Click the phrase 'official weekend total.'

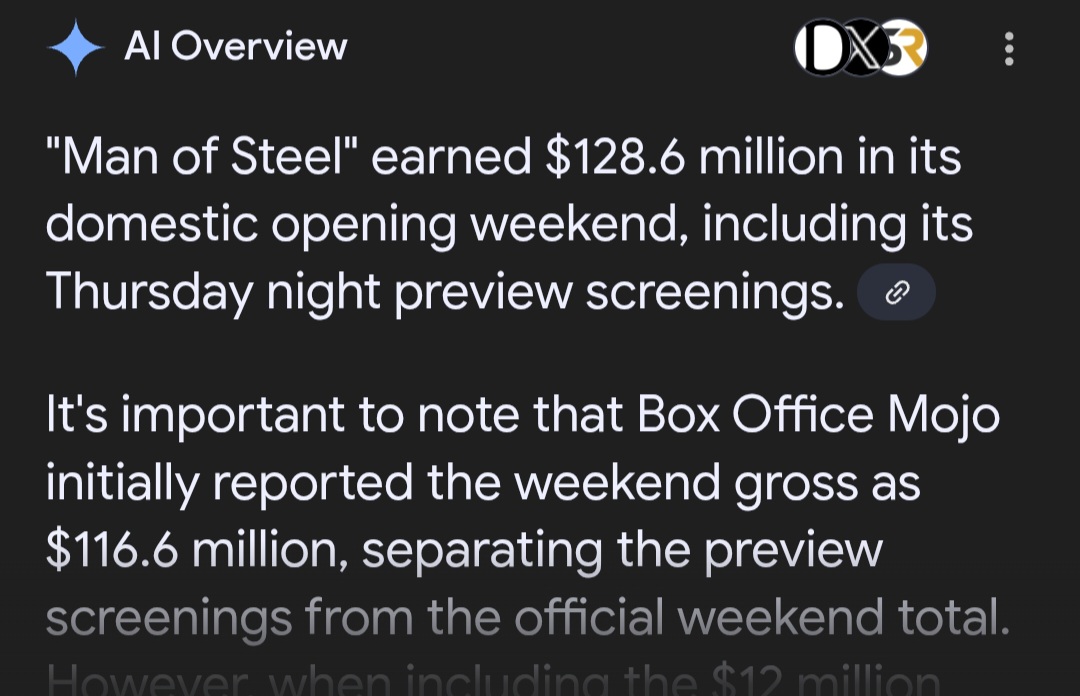(x=762, y=617)
